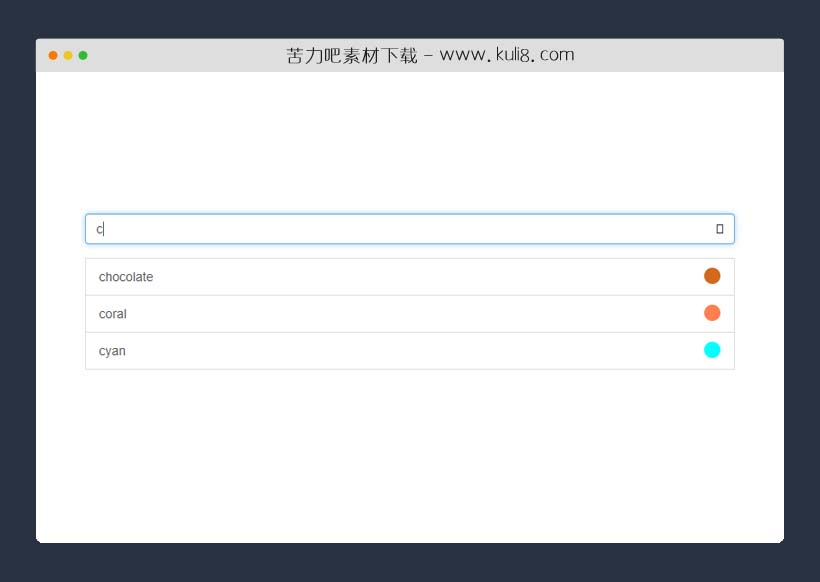Click the yellow dot in the title bar
The width and height of the screenshot is (820, 582).
[x=68, y=55]
